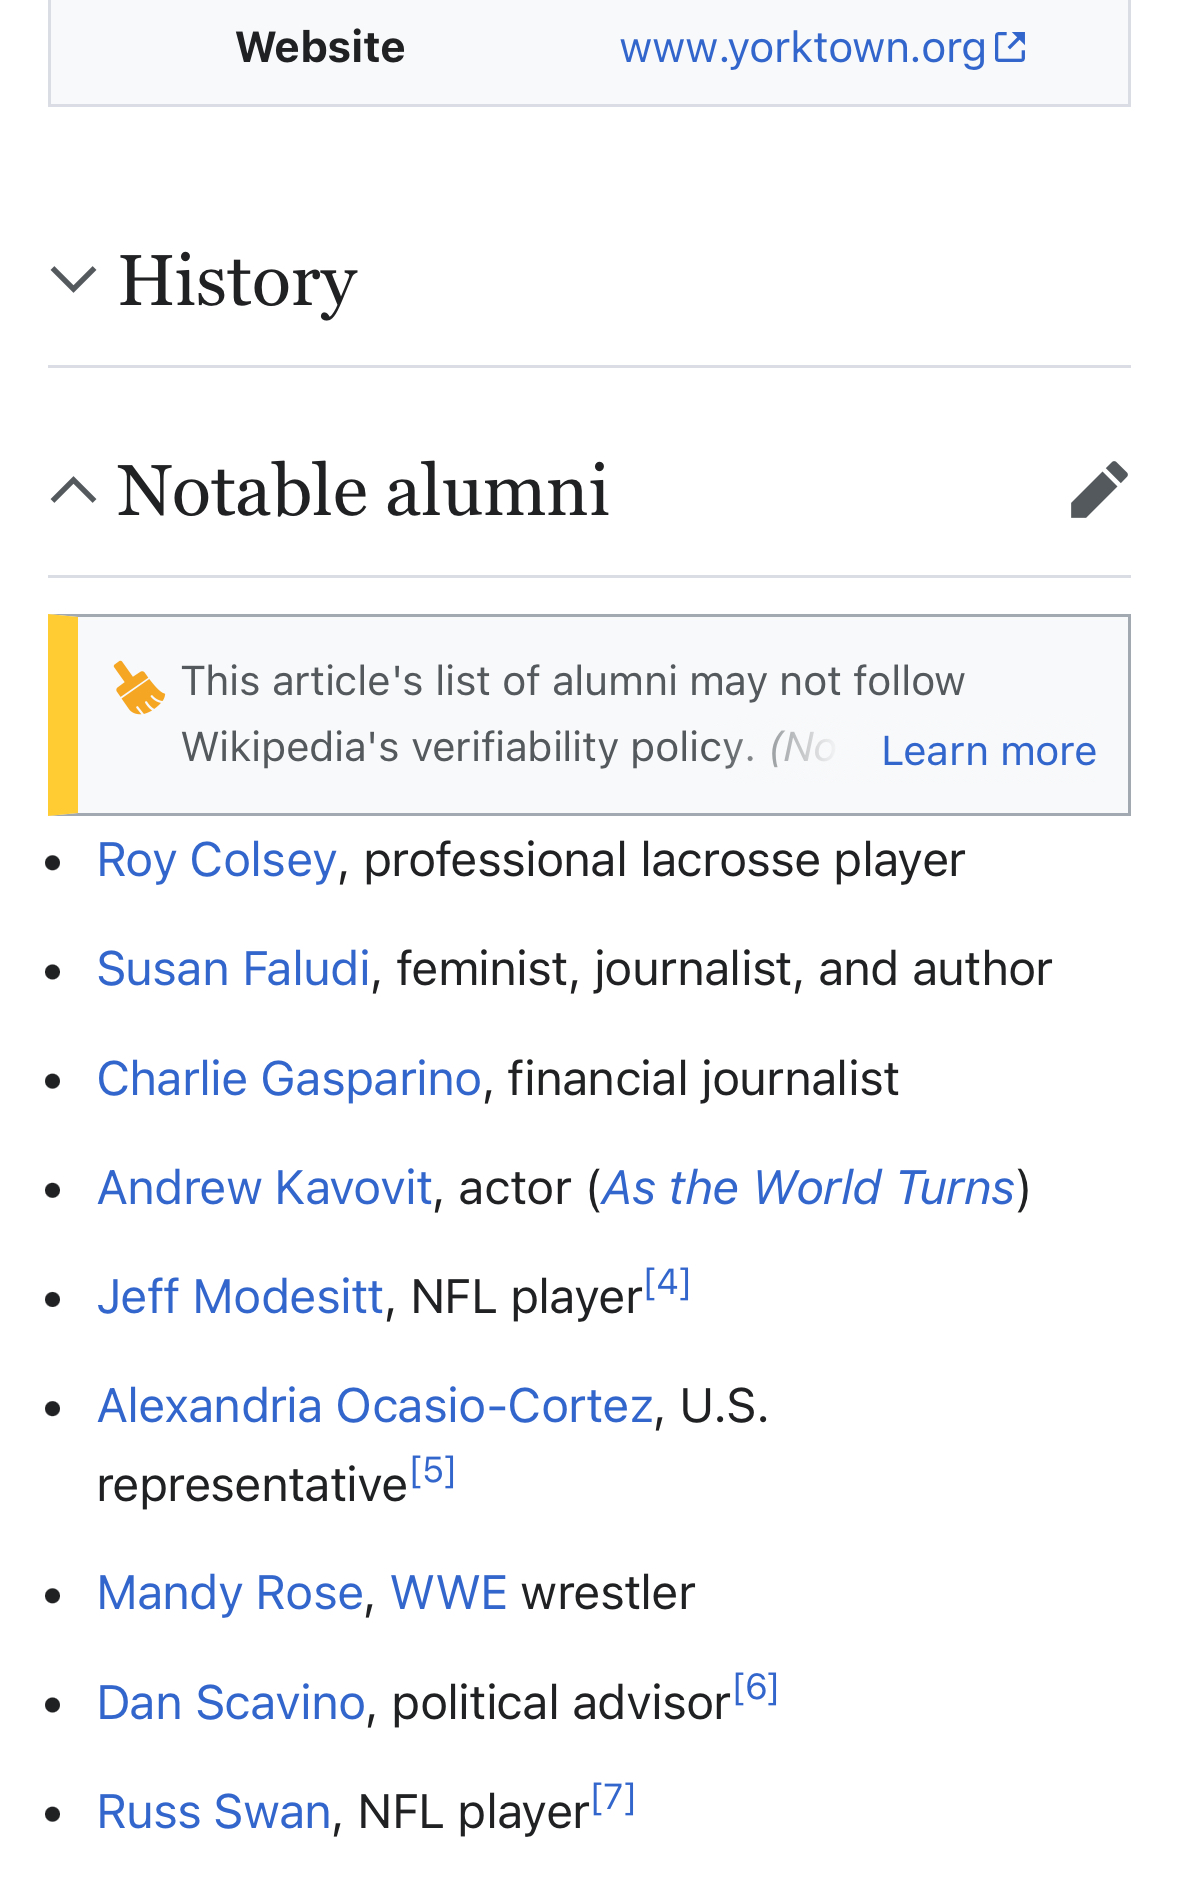The width and height of the screenshot is (1179, 1883).
Task: Click citation reference 6 next to Dan Scavino
Action: pos(755,1688)
